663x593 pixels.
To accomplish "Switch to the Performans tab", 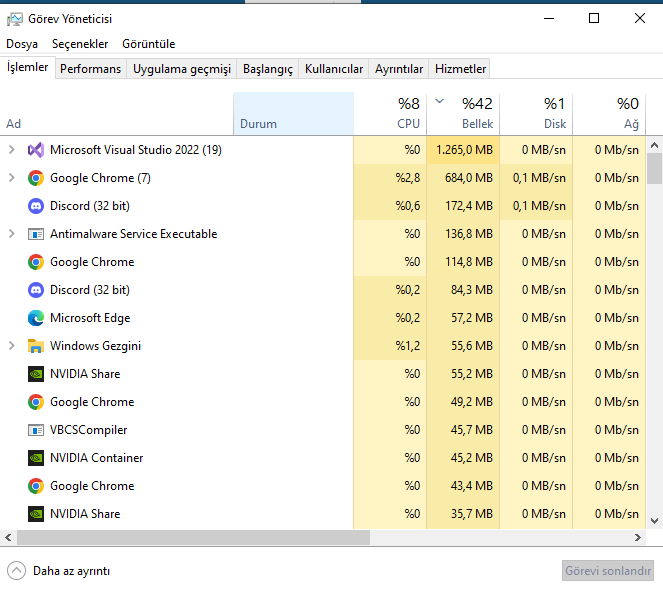I will pyautogui.click(x=90, y=69).
